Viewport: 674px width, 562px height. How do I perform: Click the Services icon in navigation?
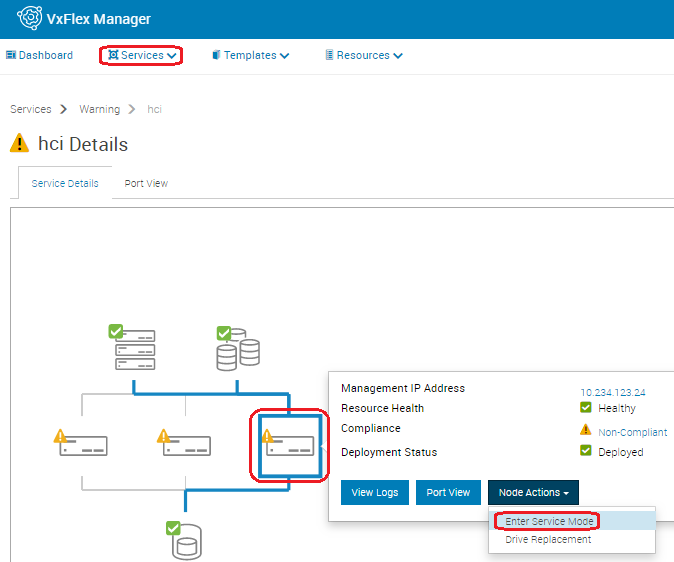(113, 55)
